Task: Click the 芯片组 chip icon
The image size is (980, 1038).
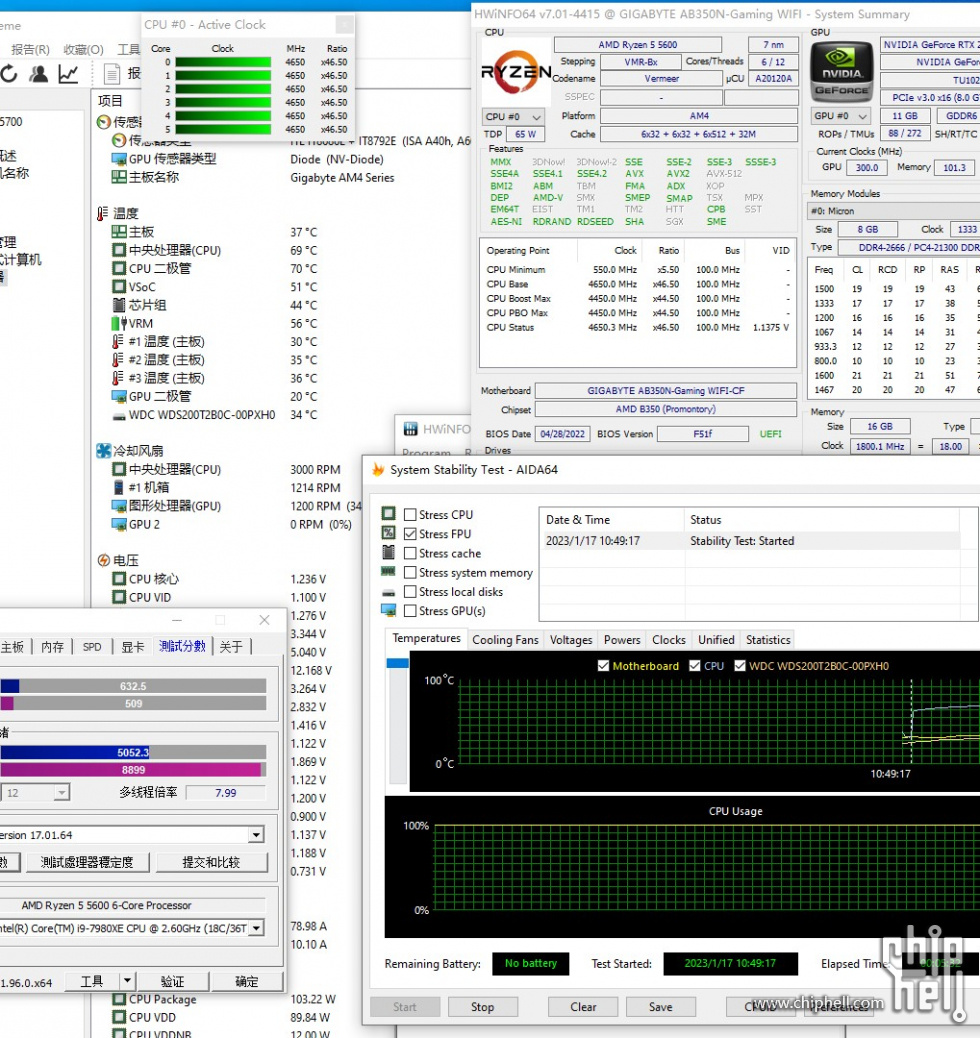Action: click(119, 305)
